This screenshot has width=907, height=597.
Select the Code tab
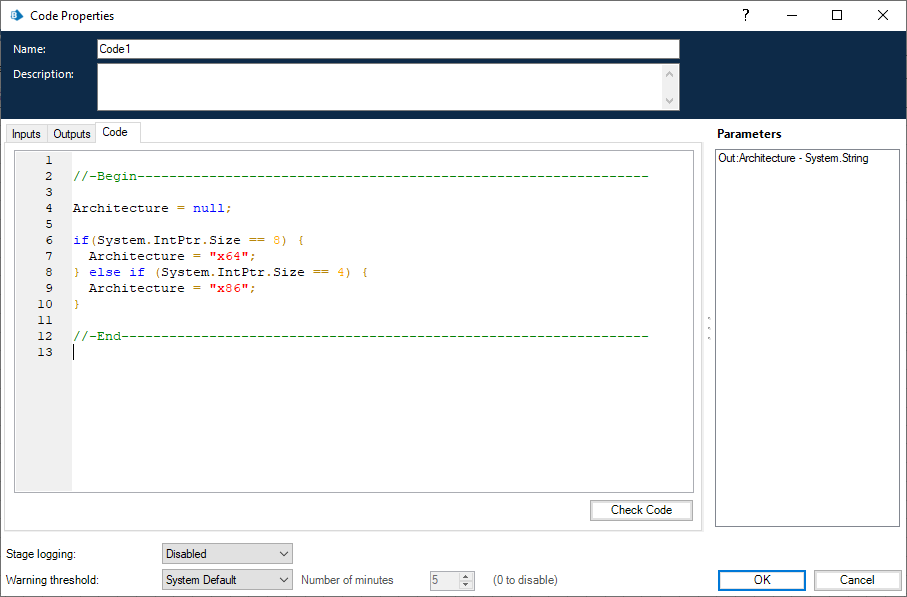click(x=115, y=132)
